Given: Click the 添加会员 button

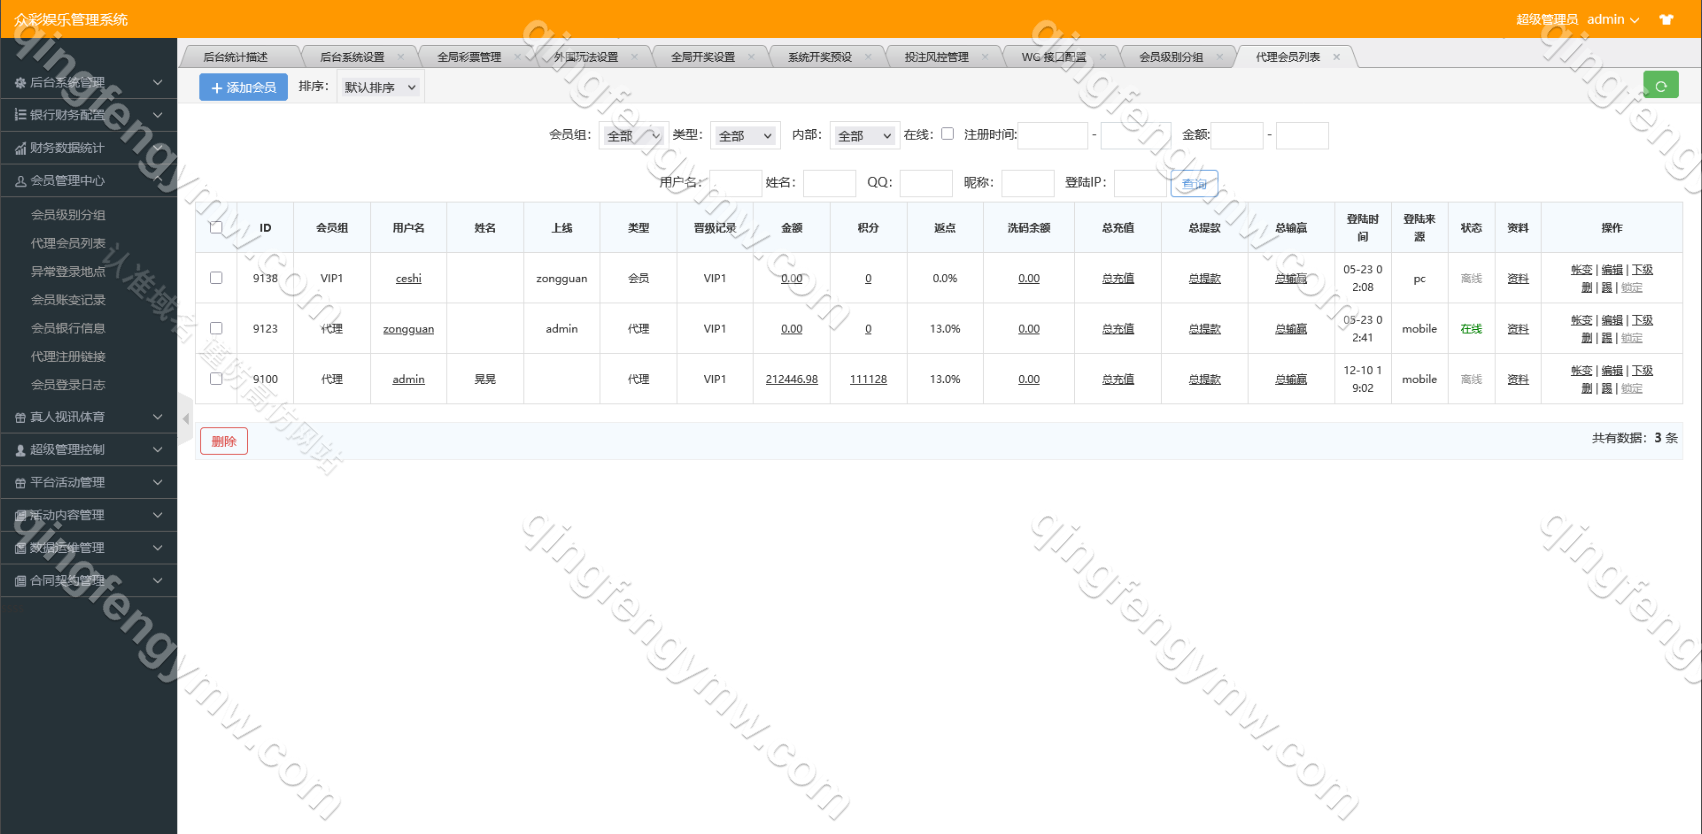Looking at the screenshot, I should pyautogui.click(x=243, y=88).
